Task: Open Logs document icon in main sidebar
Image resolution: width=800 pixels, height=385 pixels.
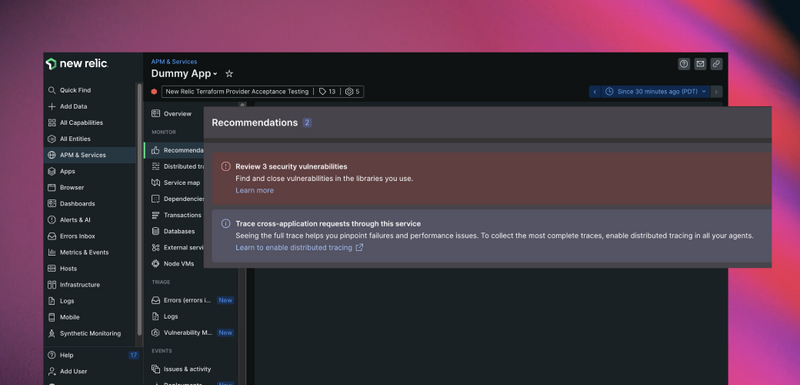Action: (x=52, y=301)
